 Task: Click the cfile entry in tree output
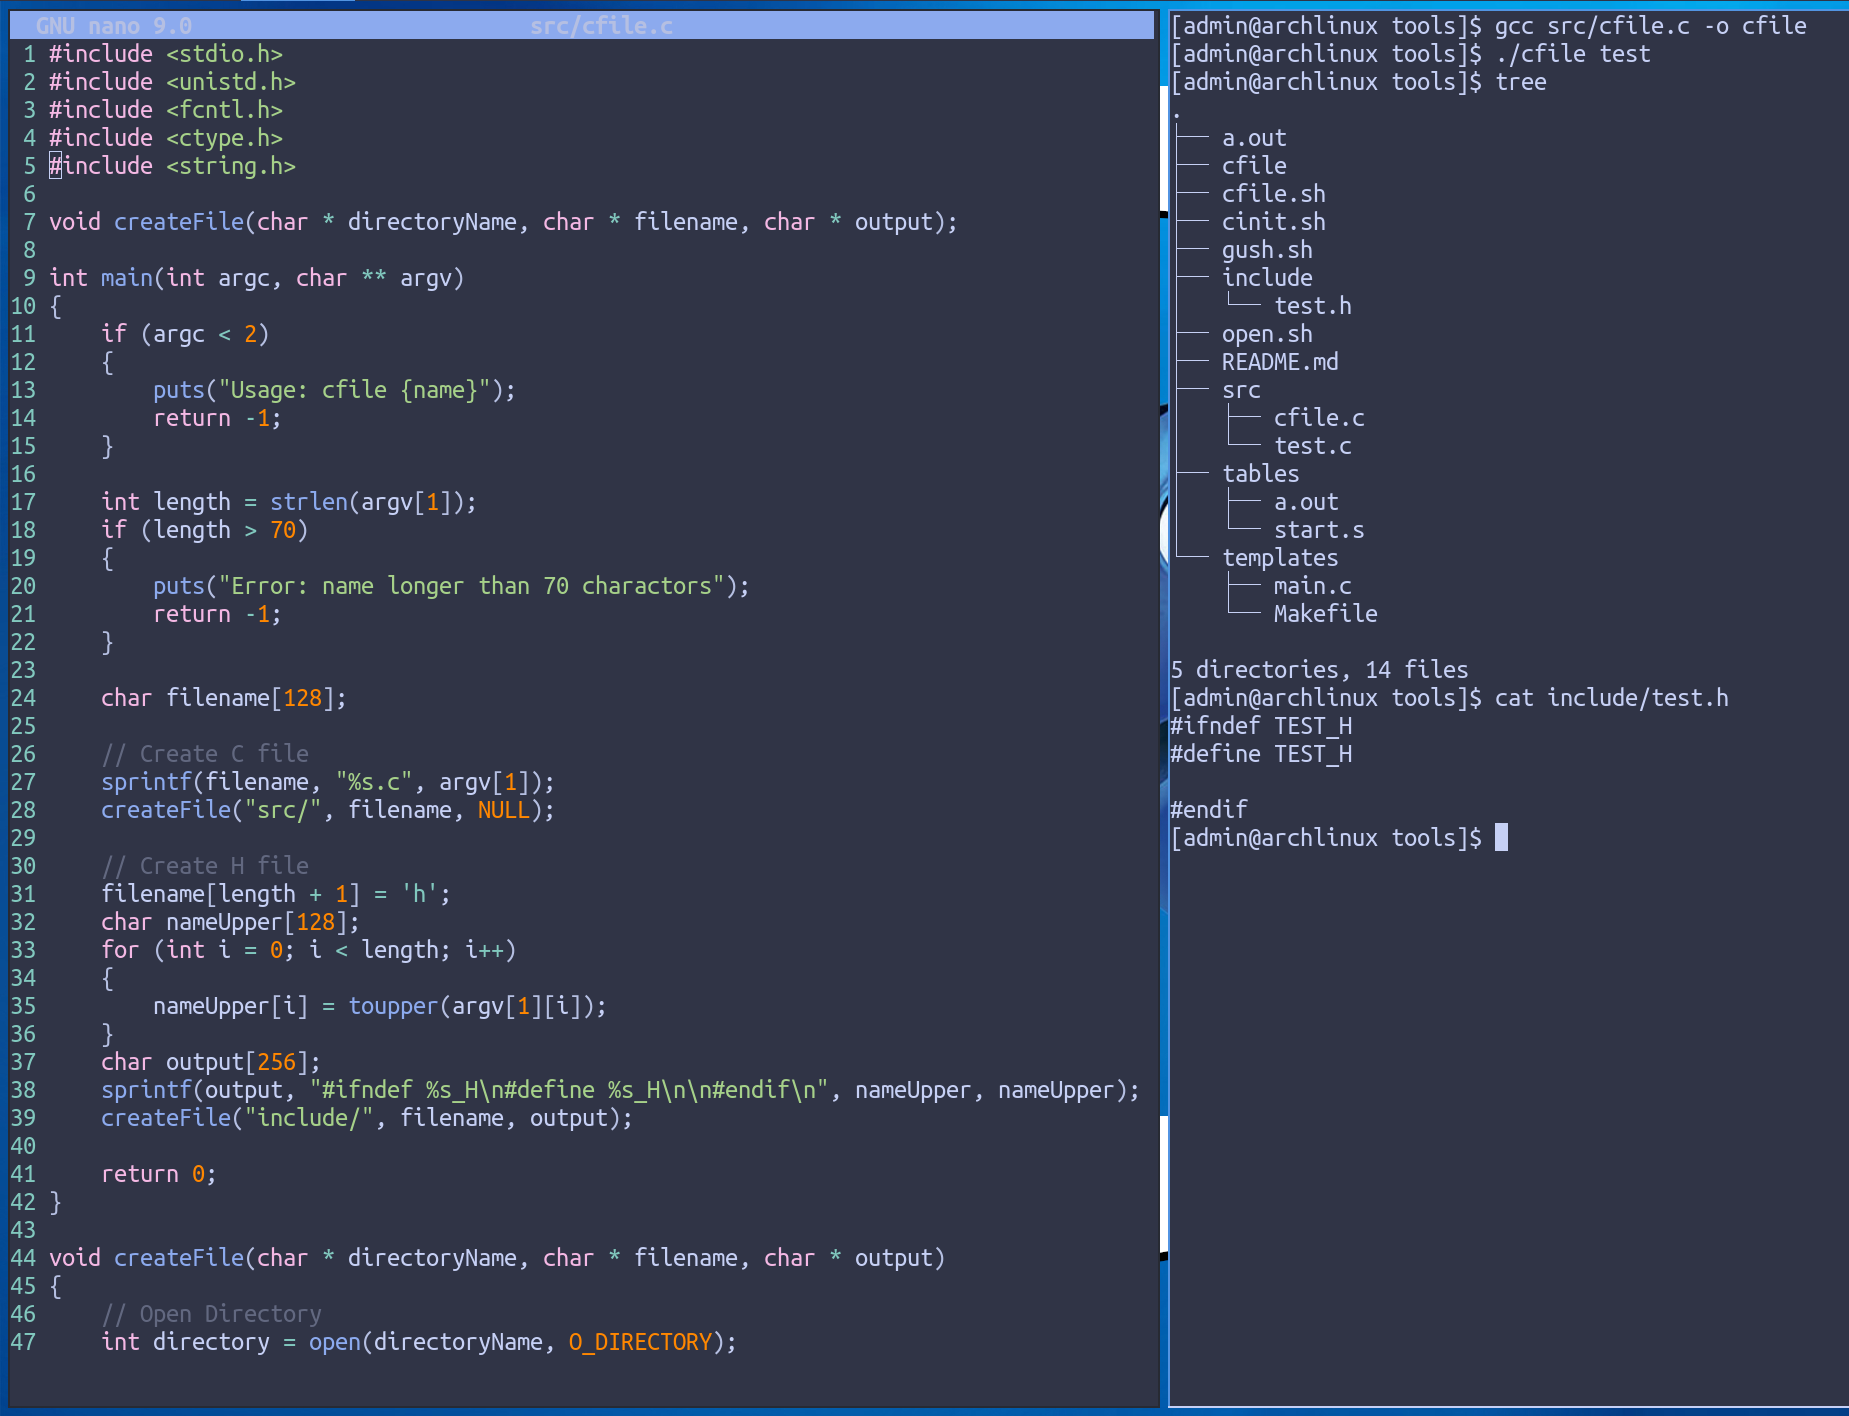[x=1254, y=166]
